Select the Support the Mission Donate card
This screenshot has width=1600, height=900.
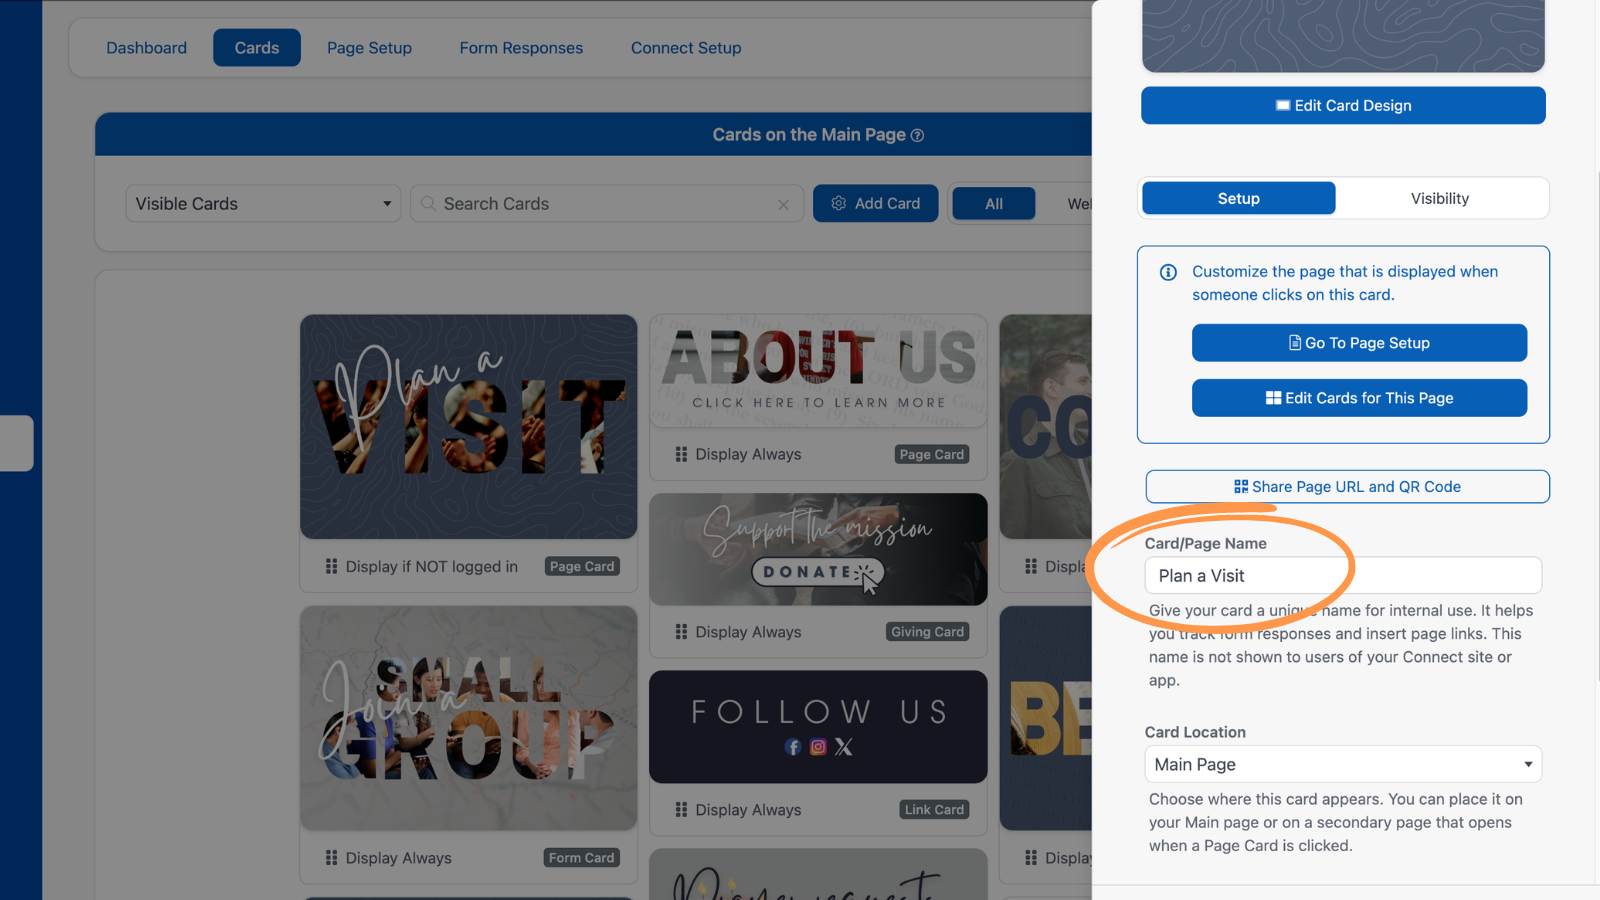click(818, 549)
